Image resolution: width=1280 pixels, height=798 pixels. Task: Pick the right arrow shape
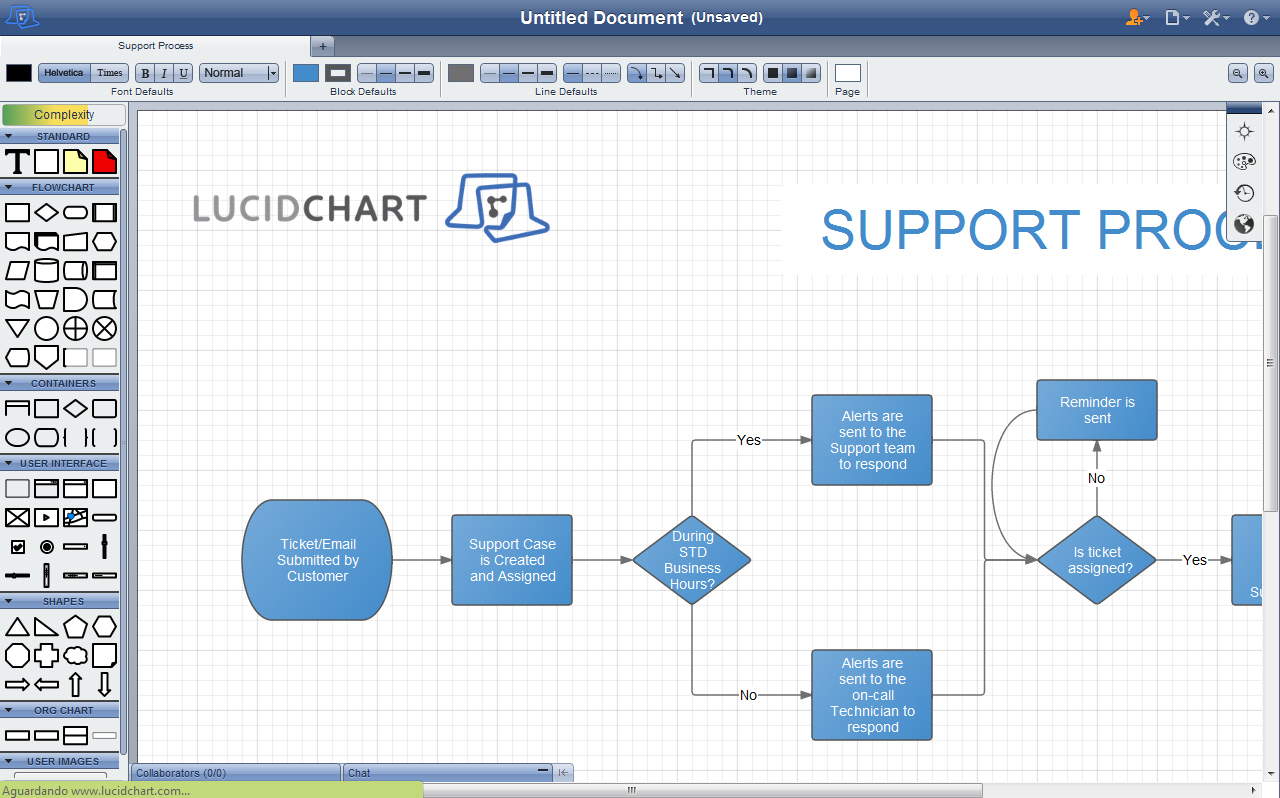(x=17, y=685)
